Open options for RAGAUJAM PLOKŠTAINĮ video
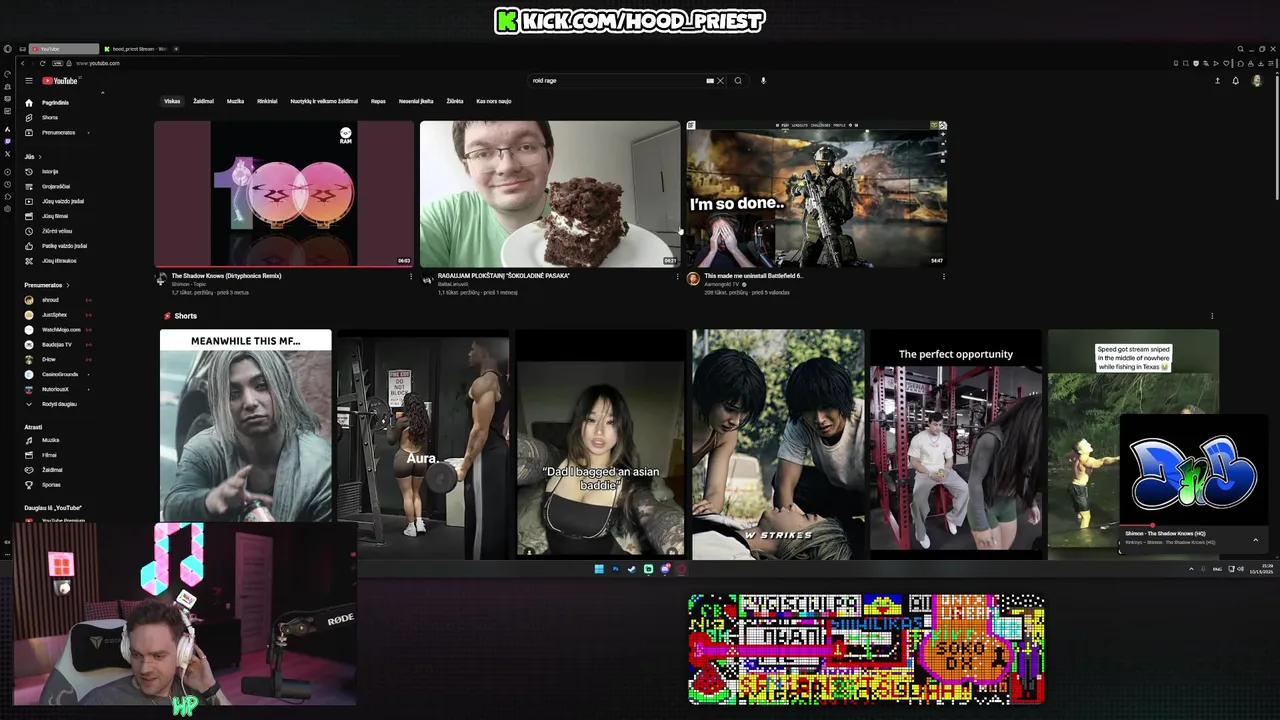This screenshot has height=720, width=1280. tap(677, 277)
